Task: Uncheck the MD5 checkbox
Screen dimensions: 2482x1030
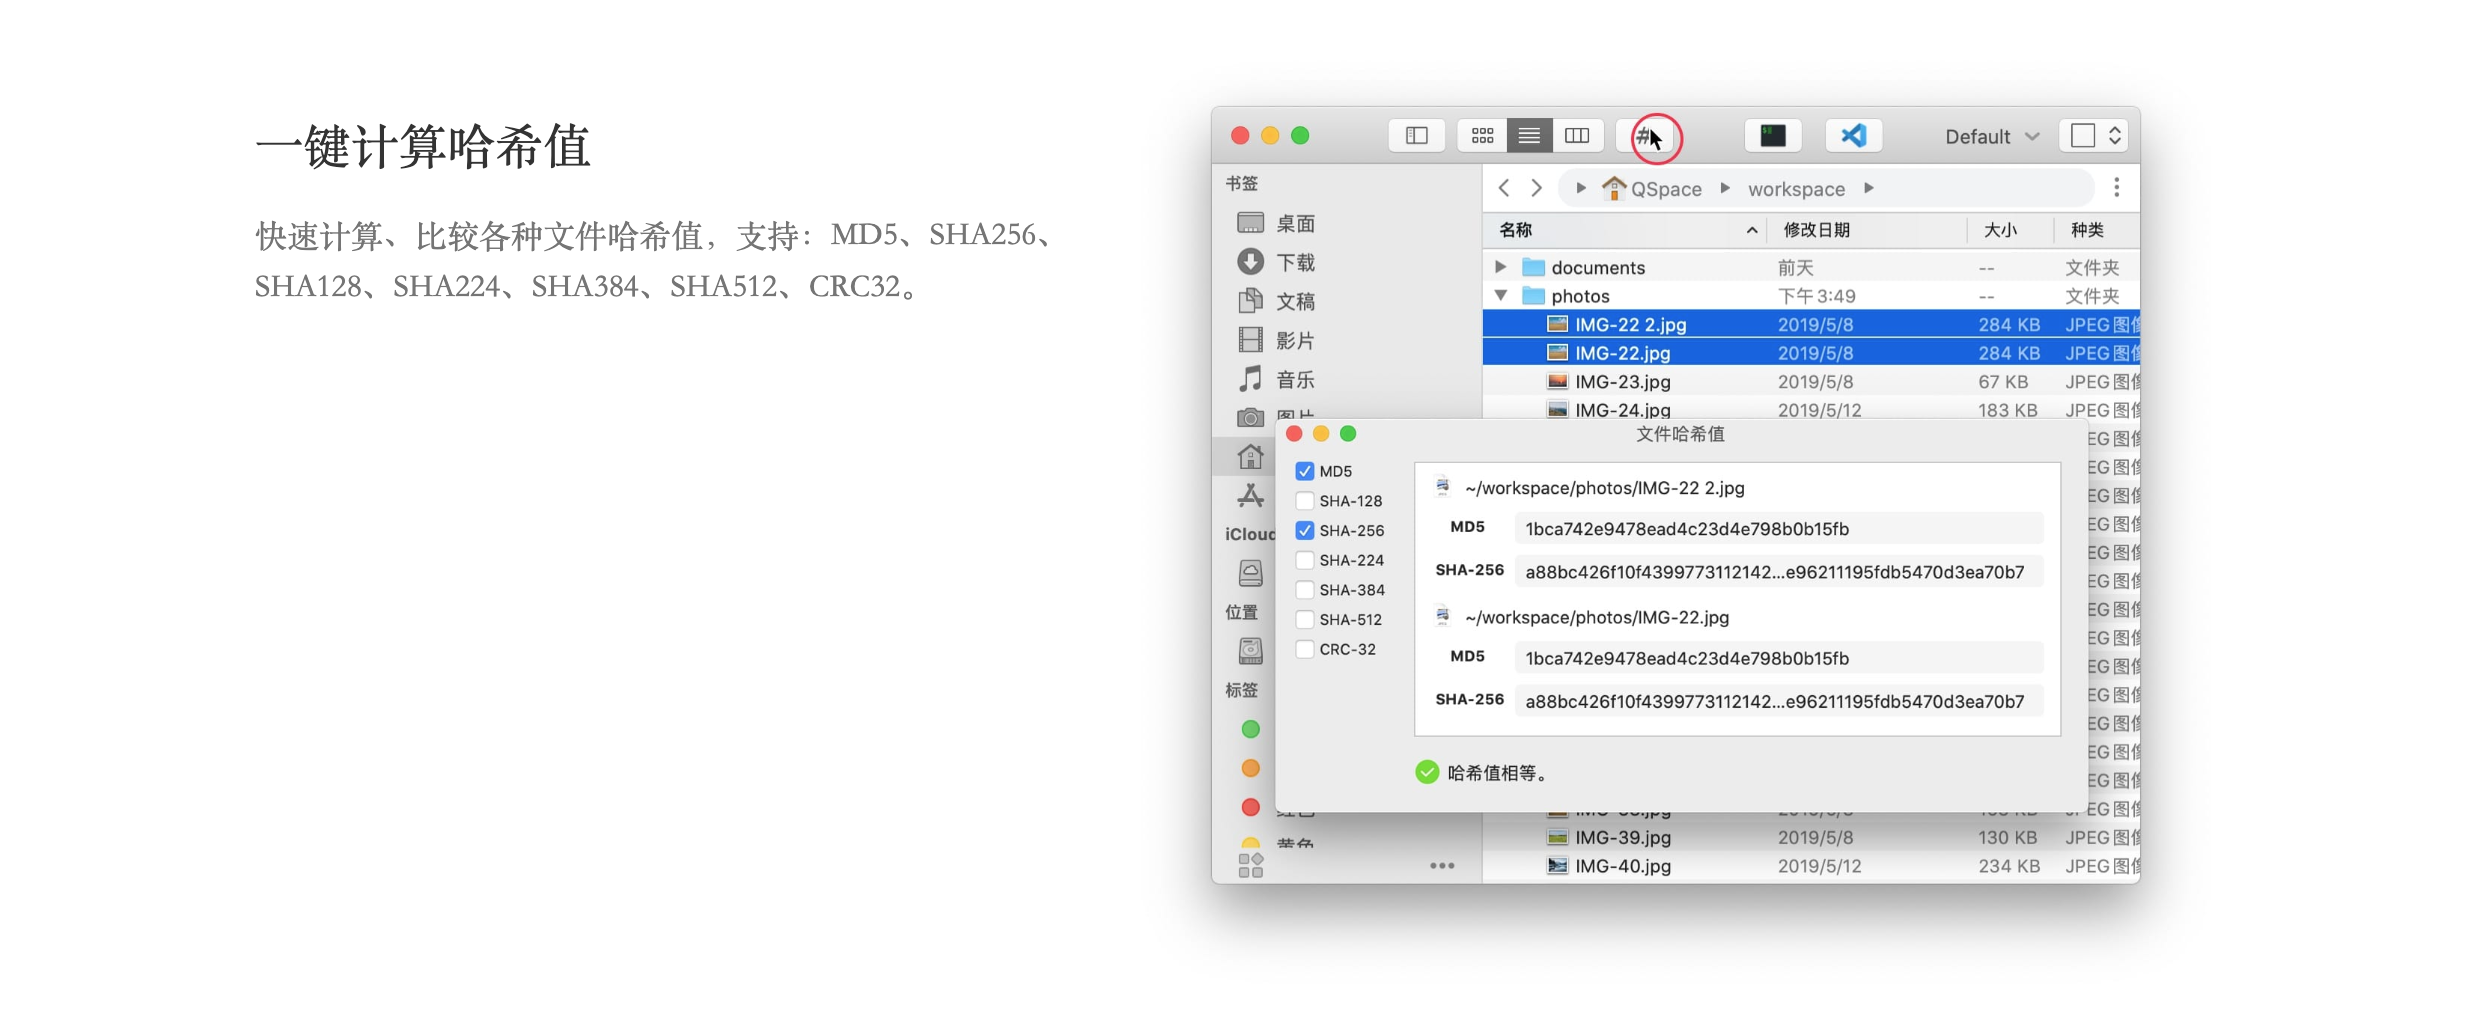Action: coord(1305,471)
